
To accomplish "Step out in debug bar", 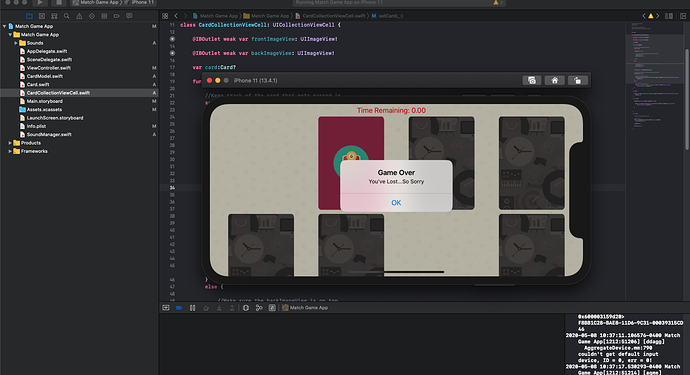I will 232,308.
